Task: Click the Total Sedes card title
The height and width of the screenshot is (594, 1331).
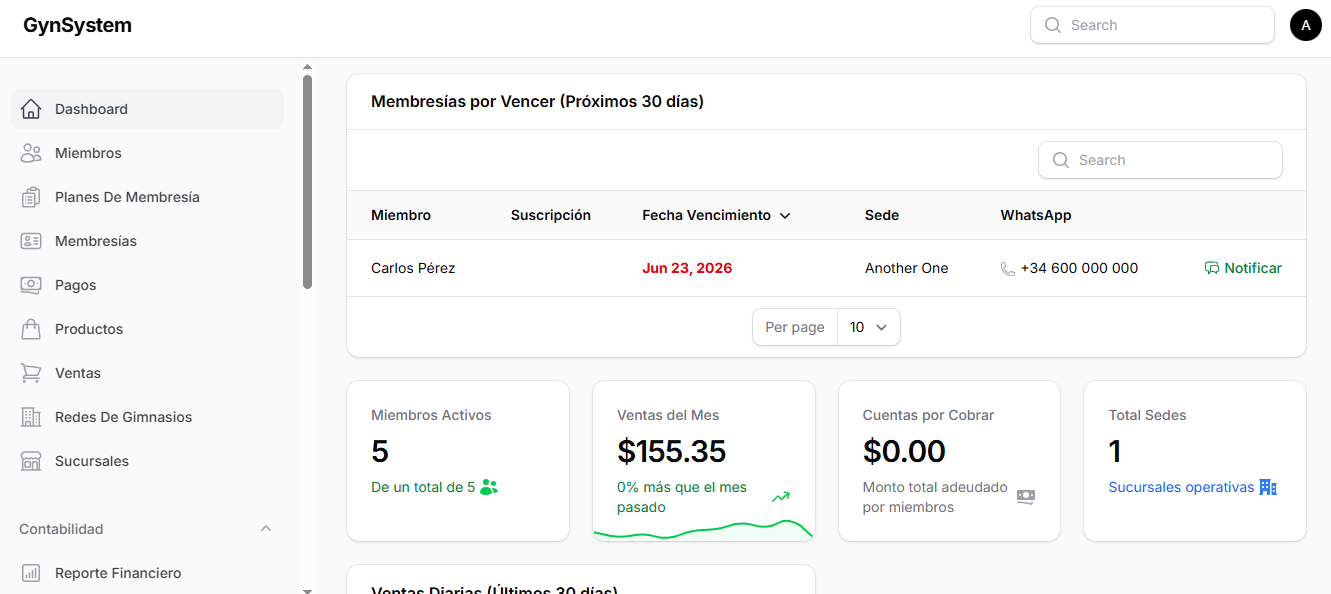Action: pos(1147,415)
